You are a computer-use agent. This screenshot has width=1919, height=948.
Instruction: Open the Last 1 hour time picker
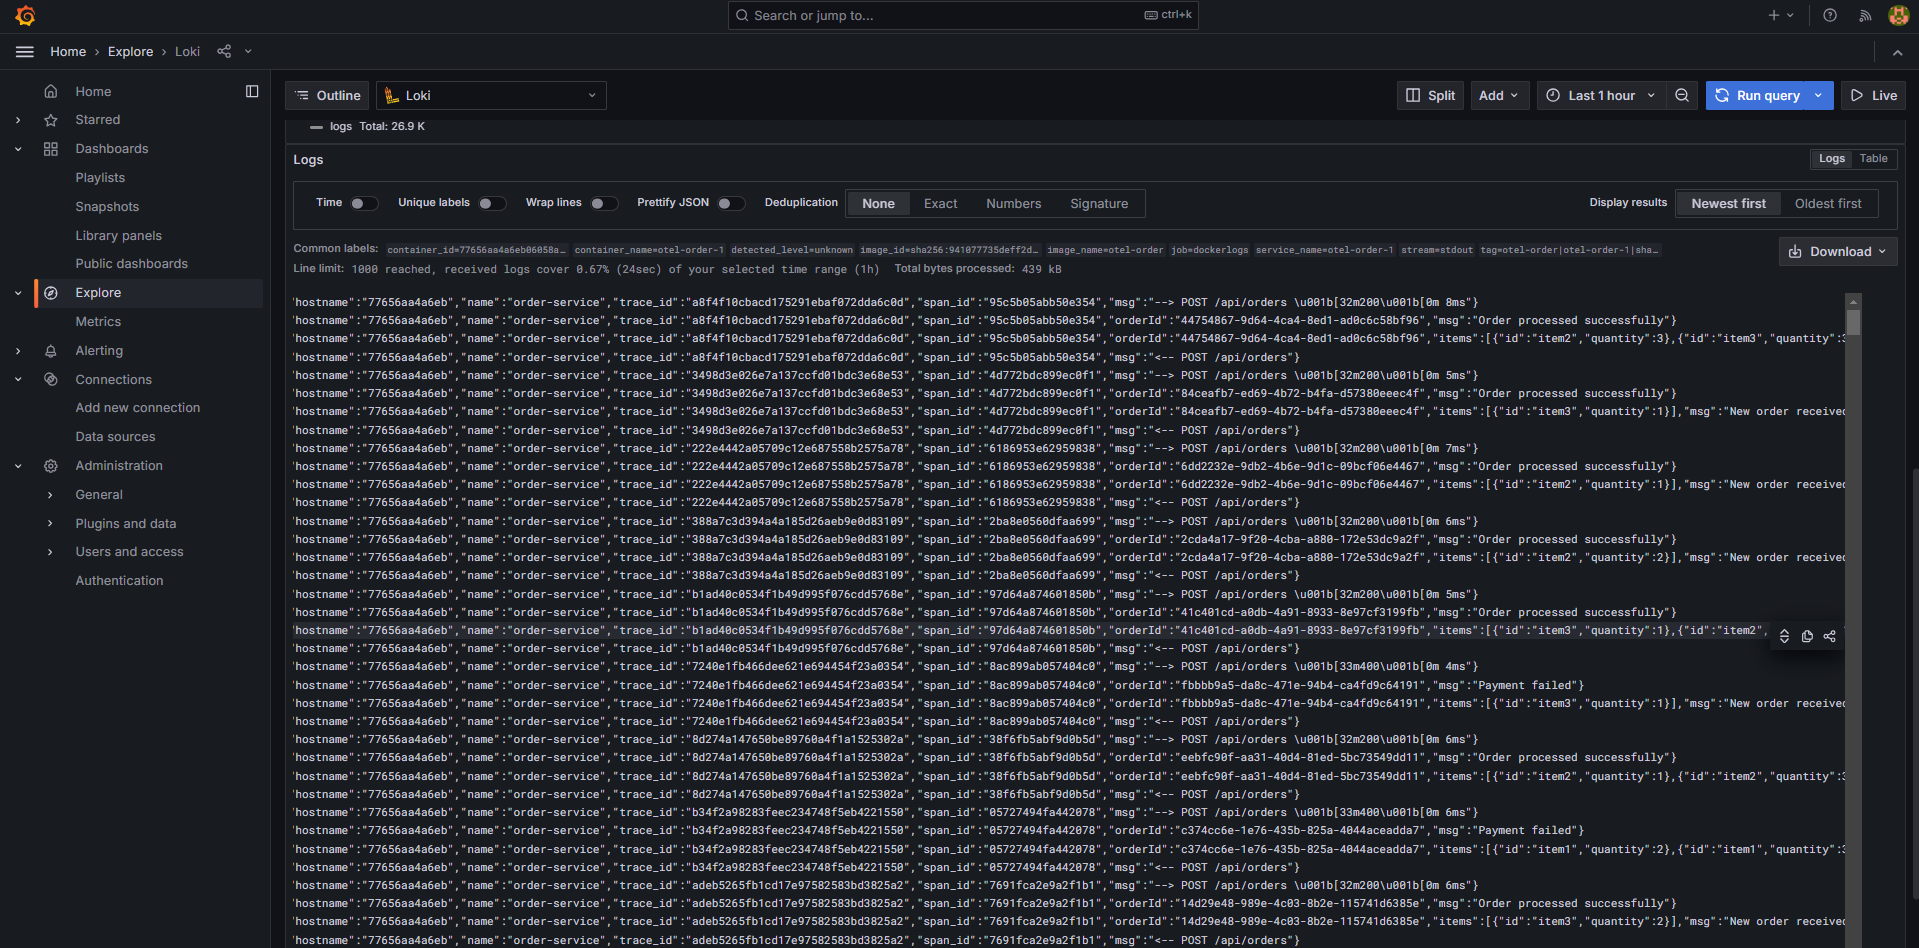click(x=1601, y=96)
